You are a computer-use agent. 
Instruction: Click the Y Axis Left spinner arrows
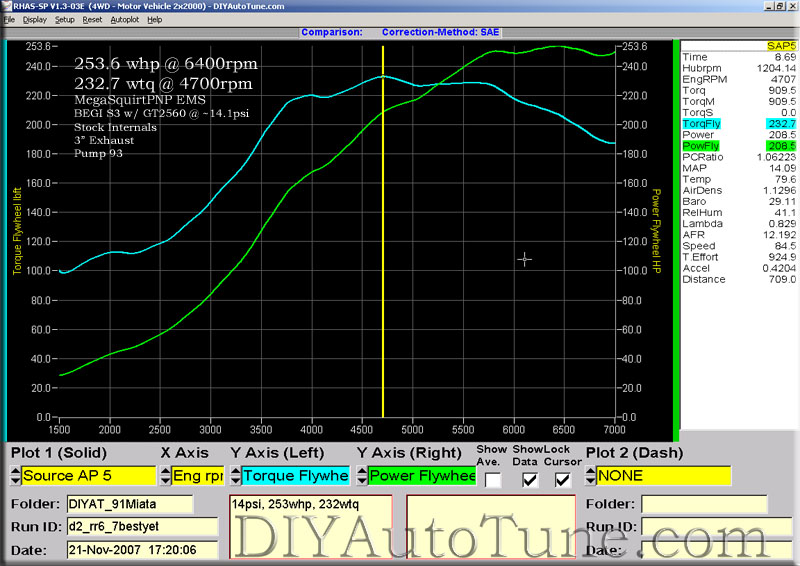[x=235, y=476]
